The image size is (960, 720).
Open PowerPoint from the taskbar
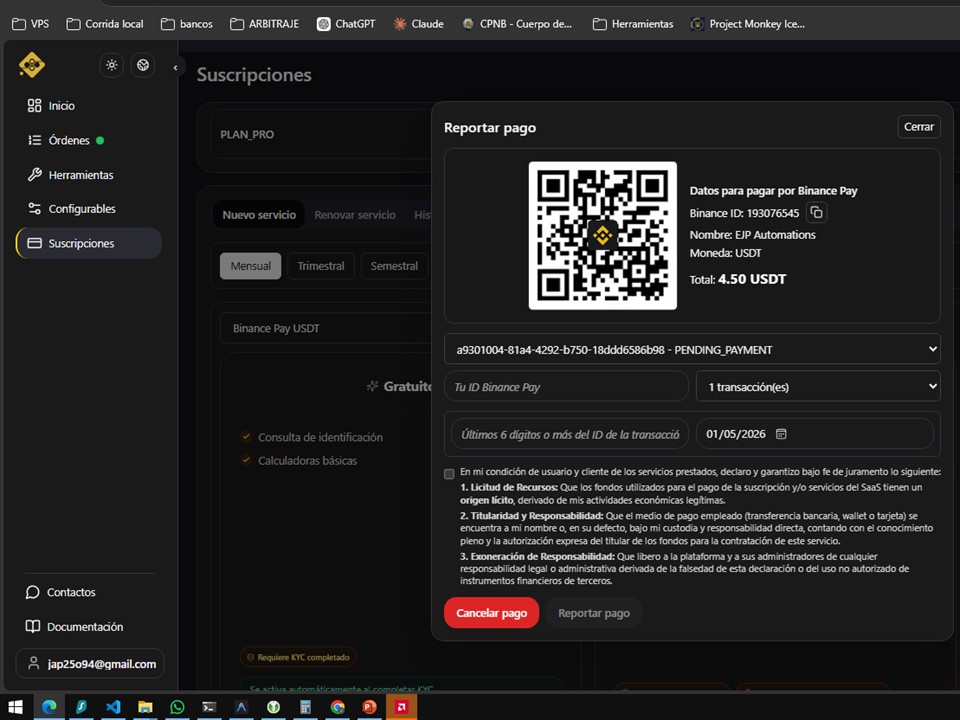coord(369,707)
